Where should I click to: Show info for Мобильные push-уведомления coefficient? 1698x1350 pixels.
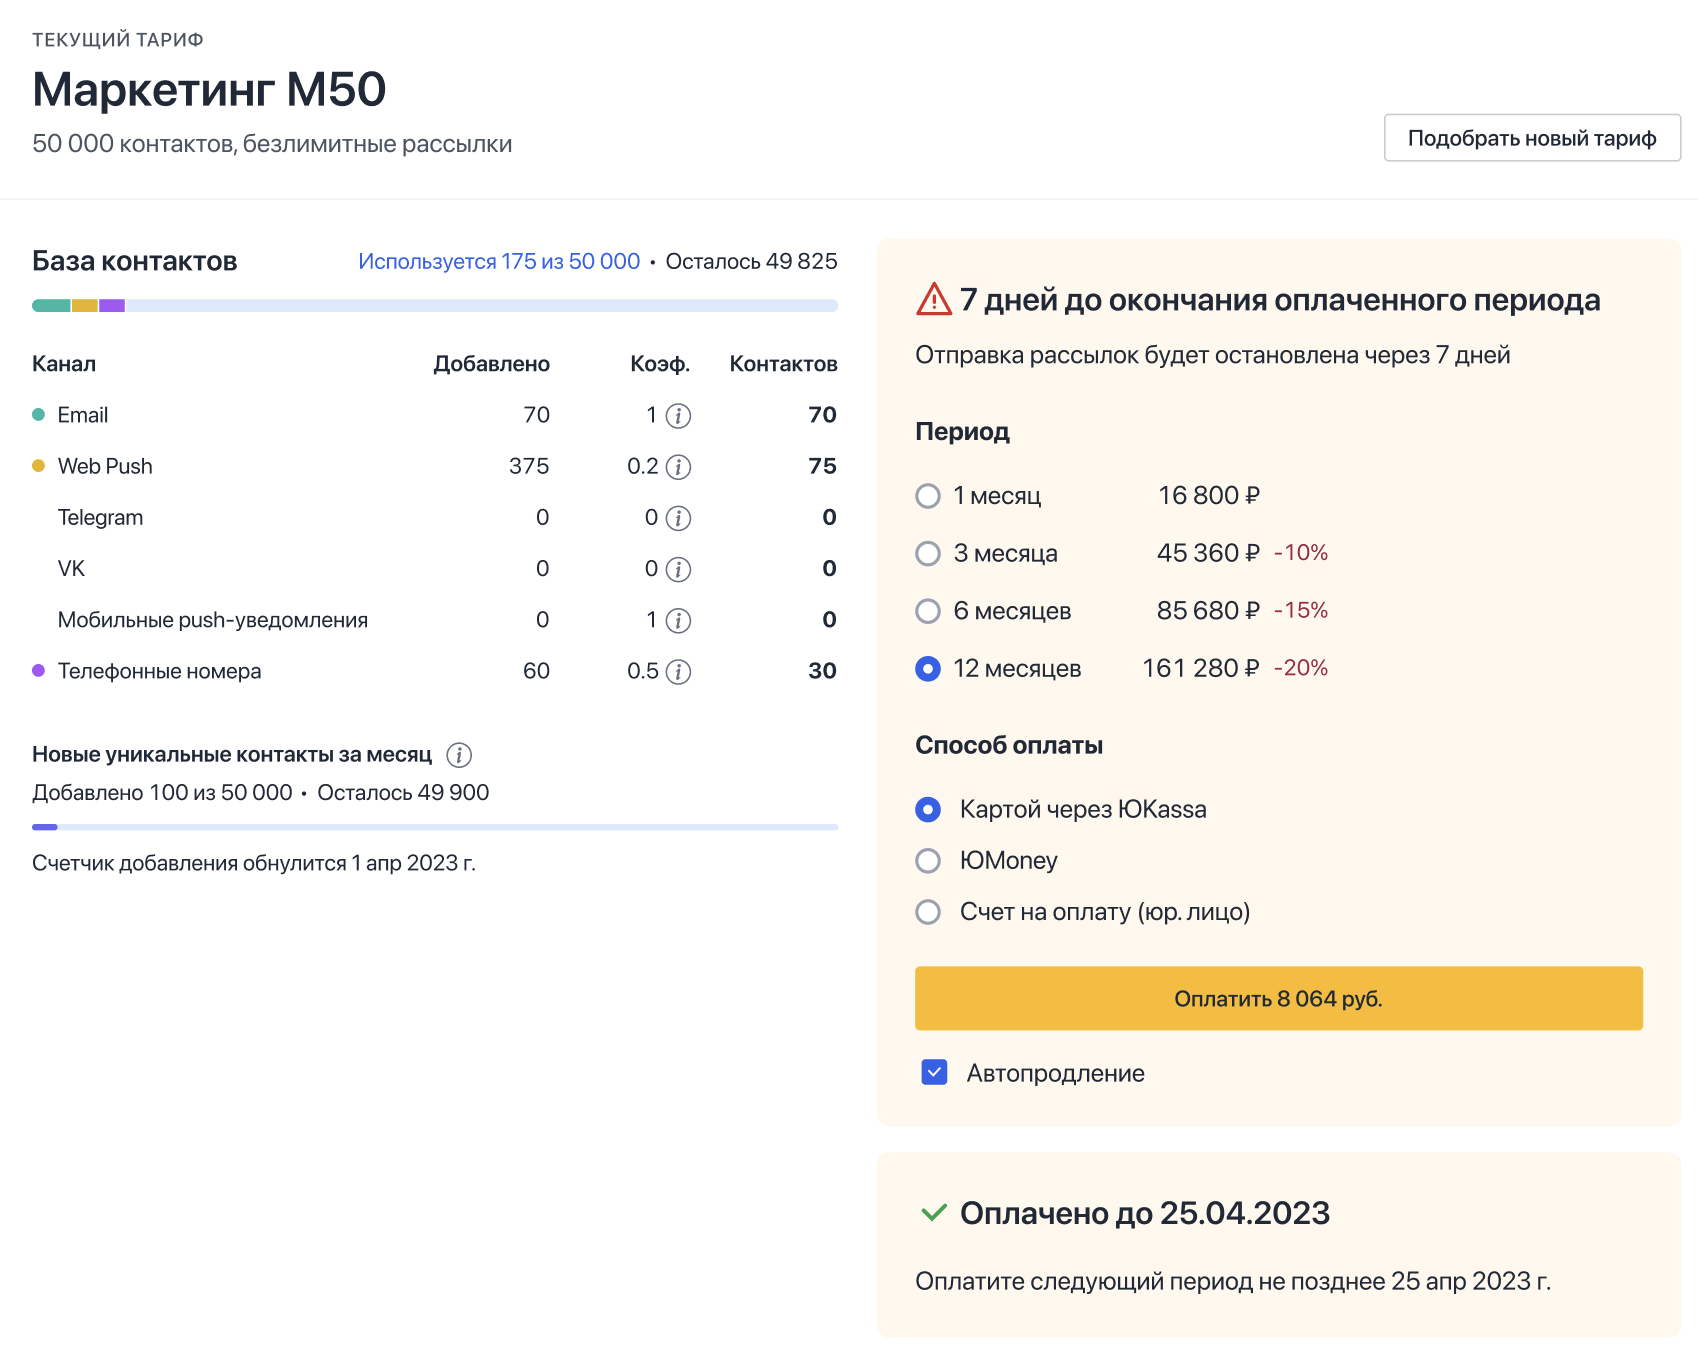pyautogui.click(x=678, y=621)
